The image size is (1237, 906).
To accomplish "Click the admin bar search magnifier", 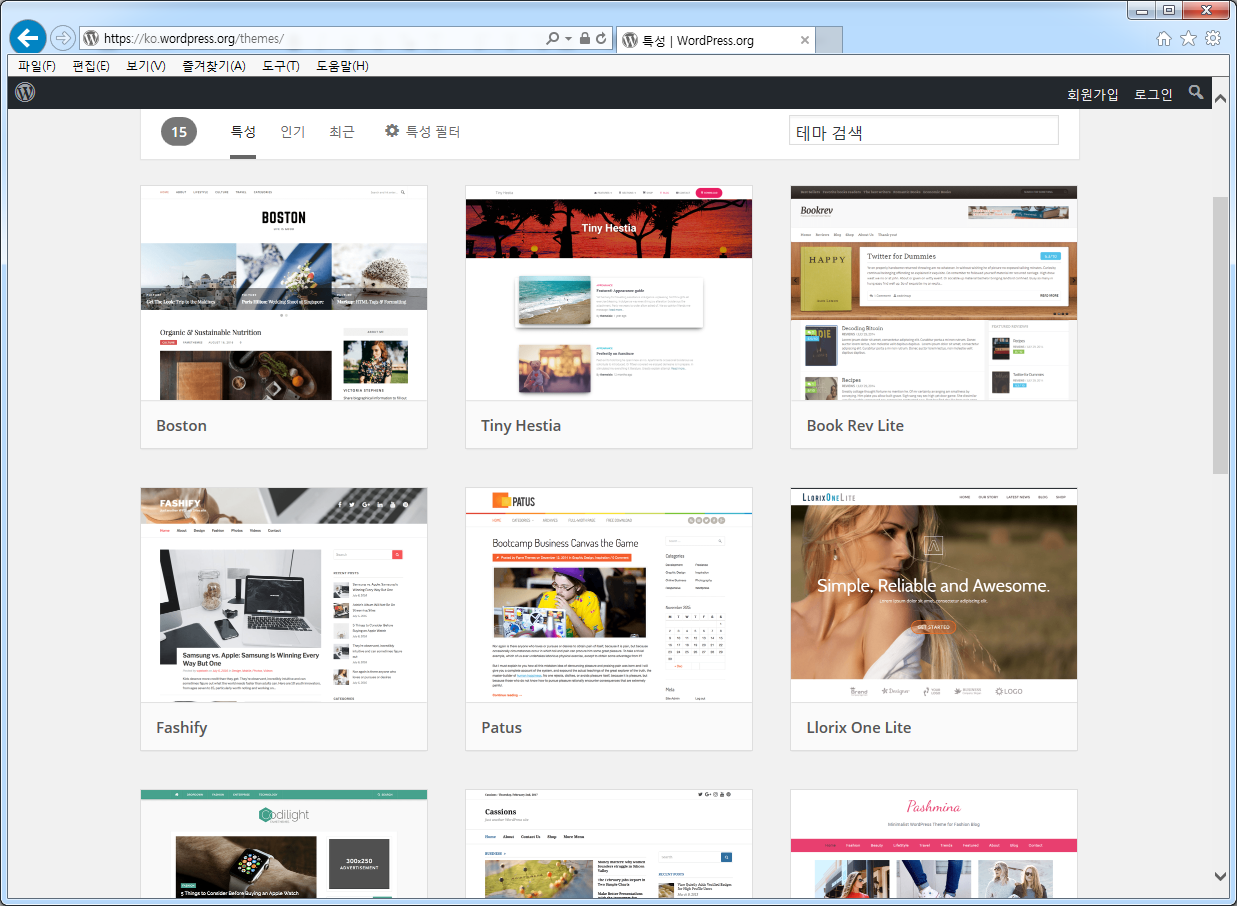I will (x=1196, y=93).
